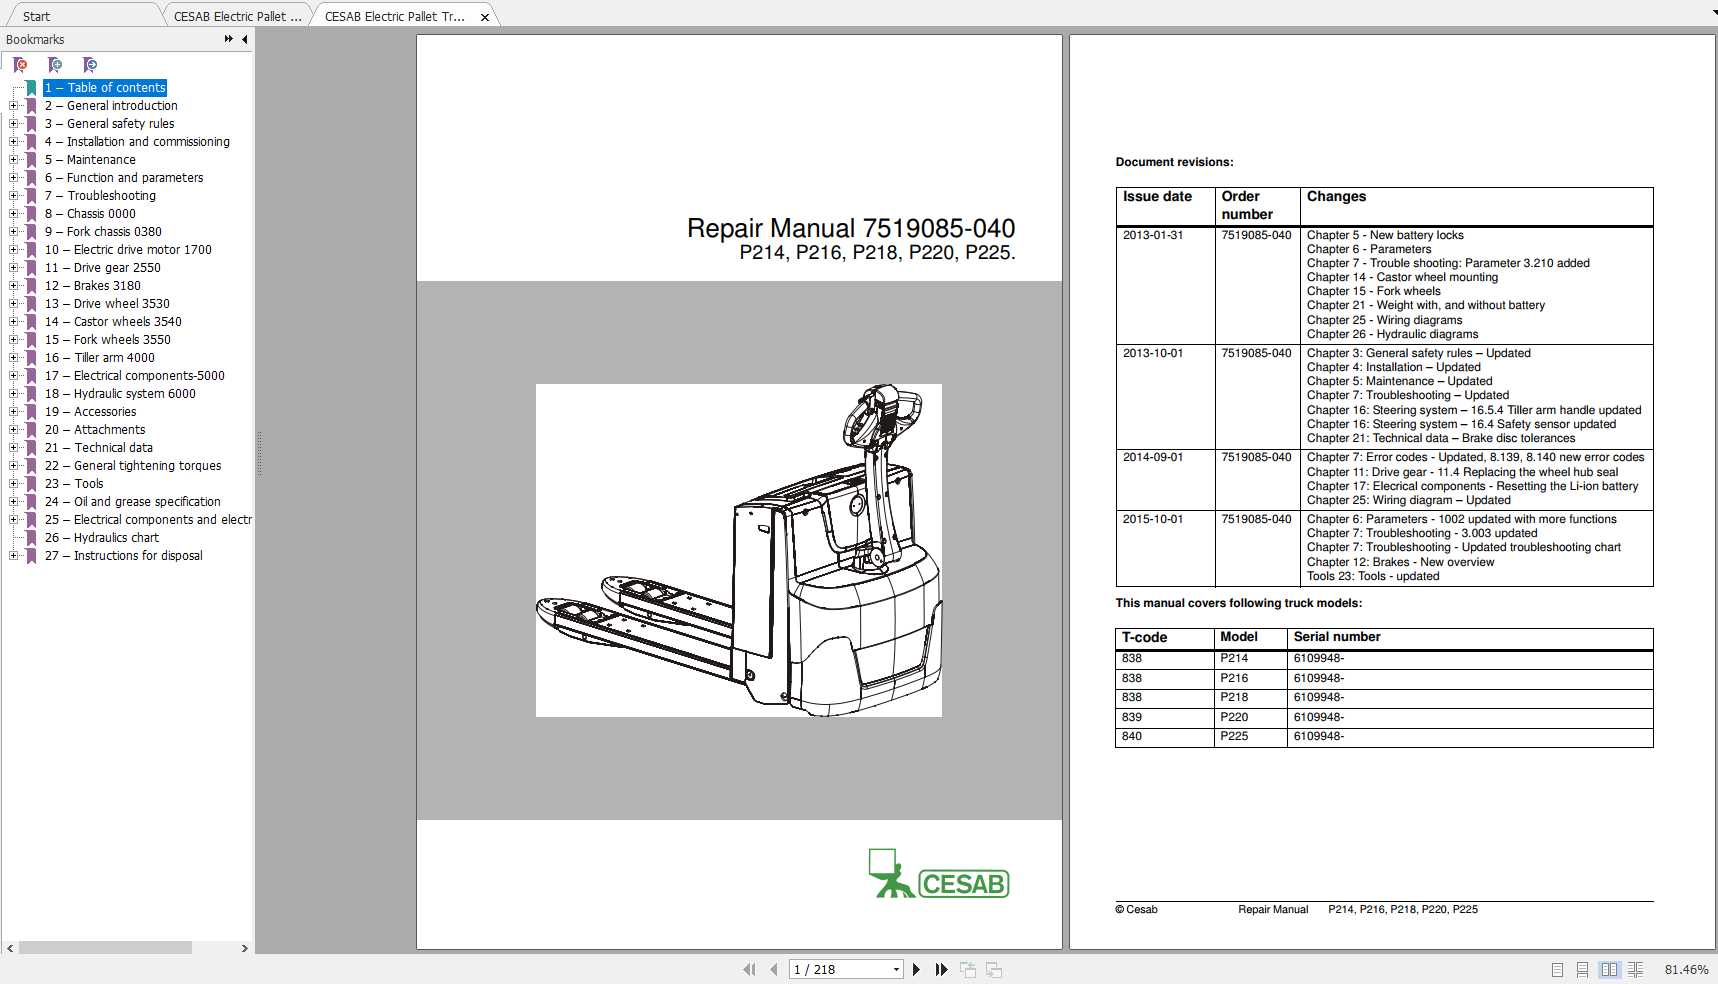Open bookmark 22 – General tightening torques
The height and width of the screenshot is (984, 1718).
[x=133, y=466]
